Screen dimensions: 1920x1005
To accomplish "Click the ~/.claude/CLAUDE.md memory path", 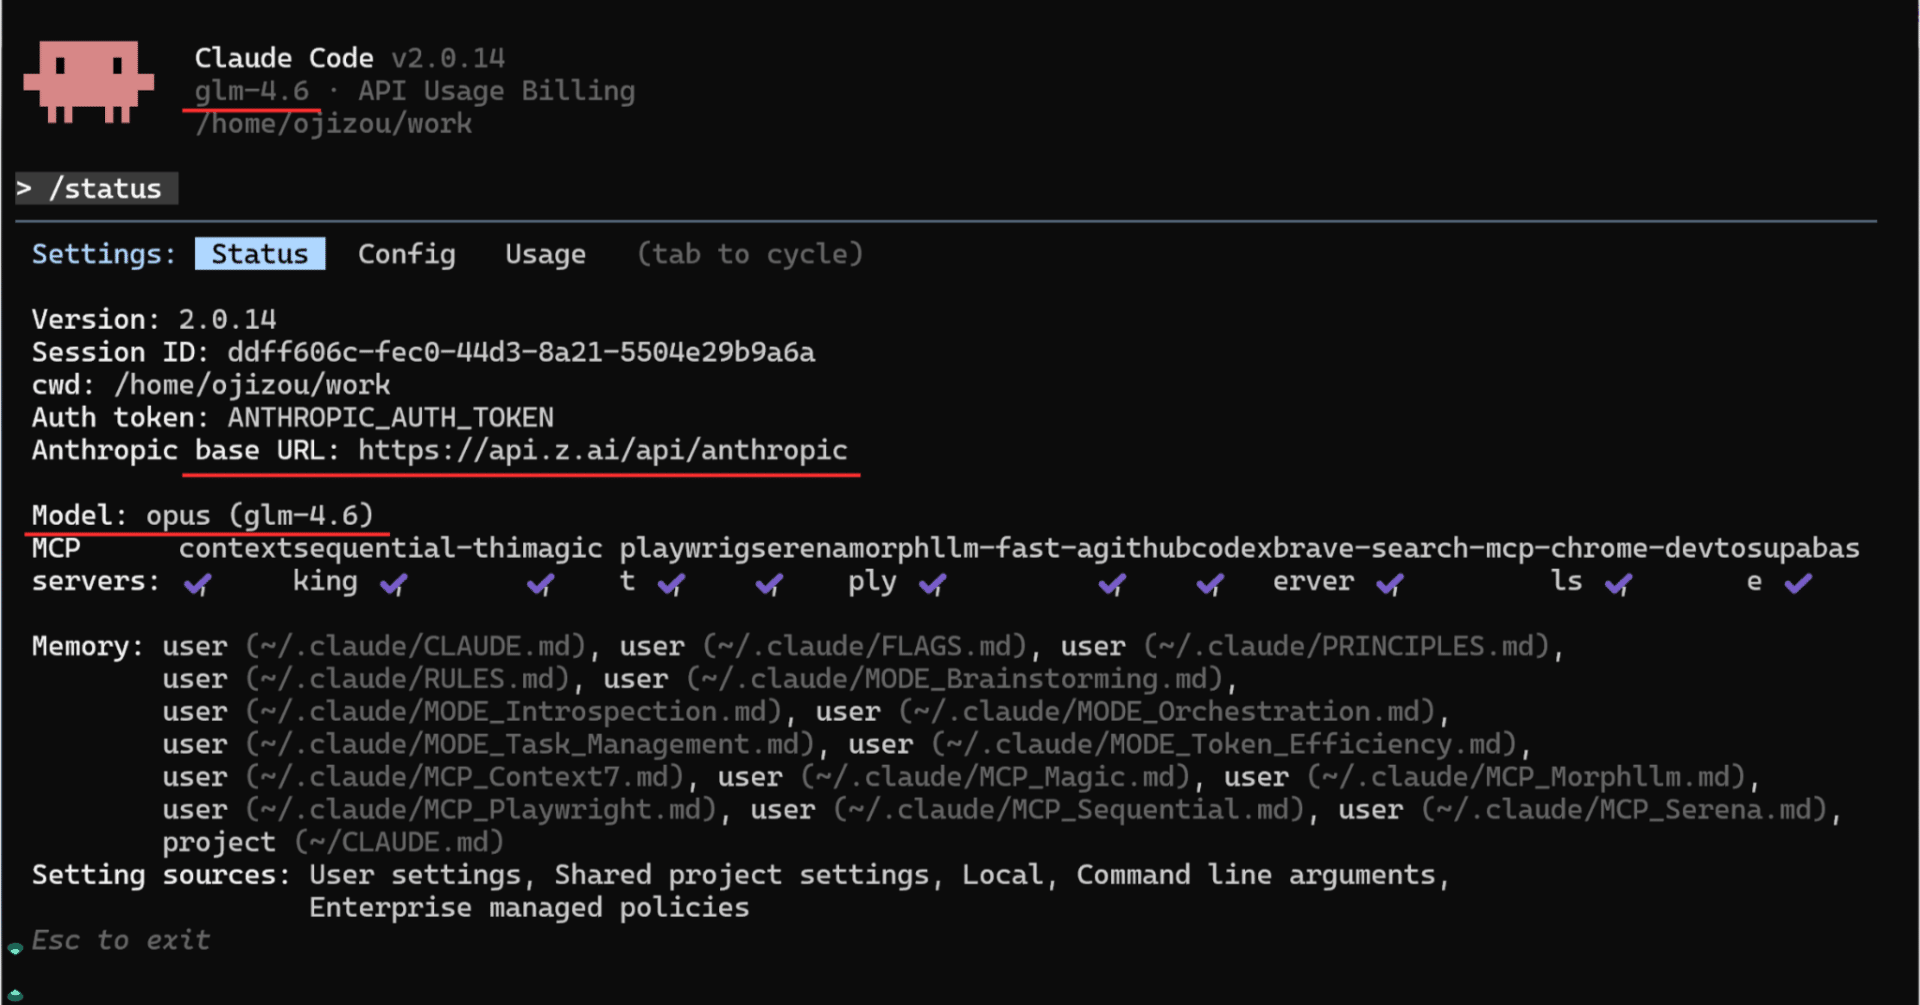I will pyautogui.click(x=415, y=646).
